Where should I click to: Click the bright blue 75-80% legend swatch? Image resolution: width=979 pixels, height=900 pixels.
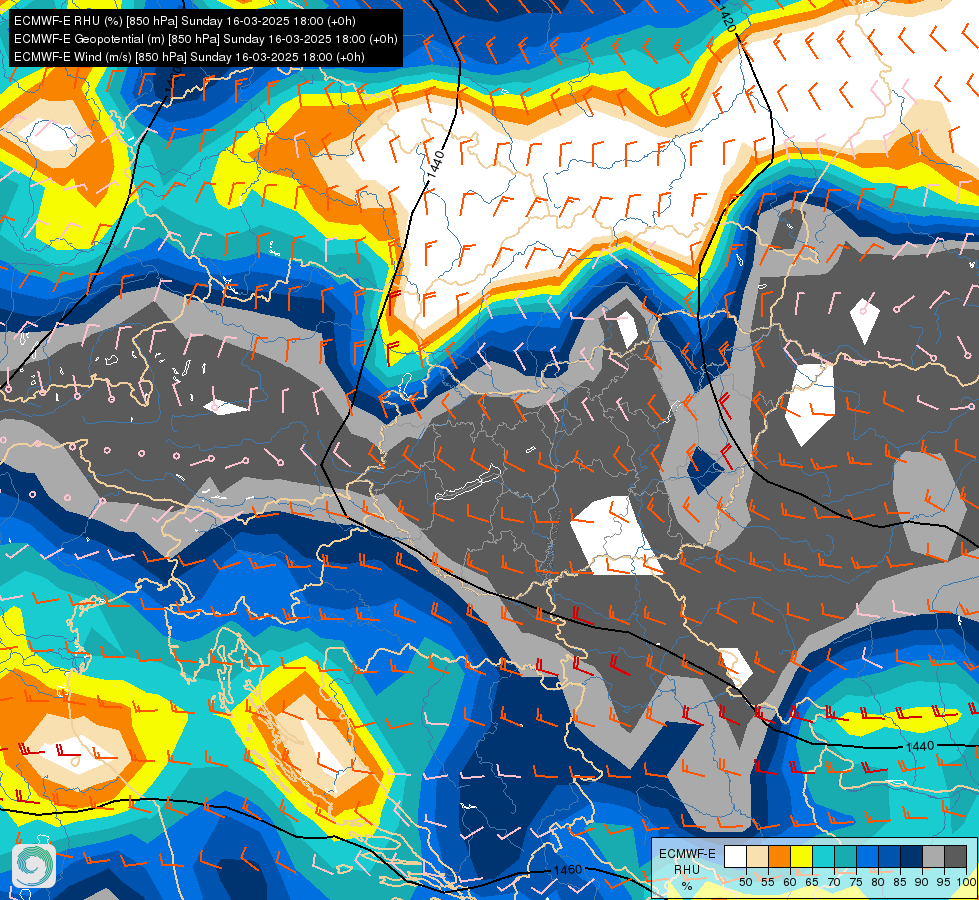(867, 857)
